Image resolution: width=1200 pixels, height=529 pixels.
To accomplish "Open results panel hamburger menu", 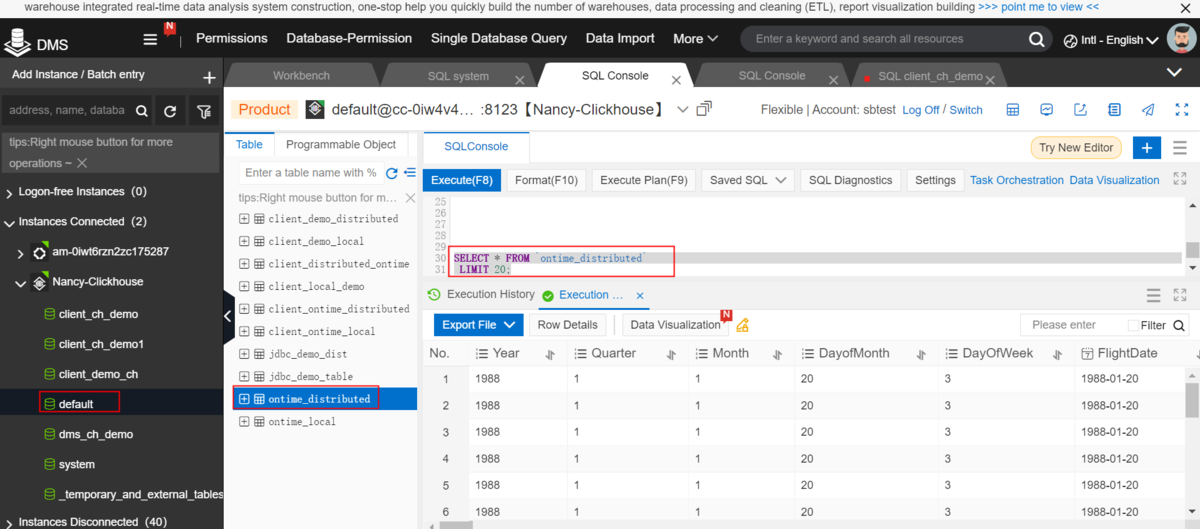I will (1153, 296).
